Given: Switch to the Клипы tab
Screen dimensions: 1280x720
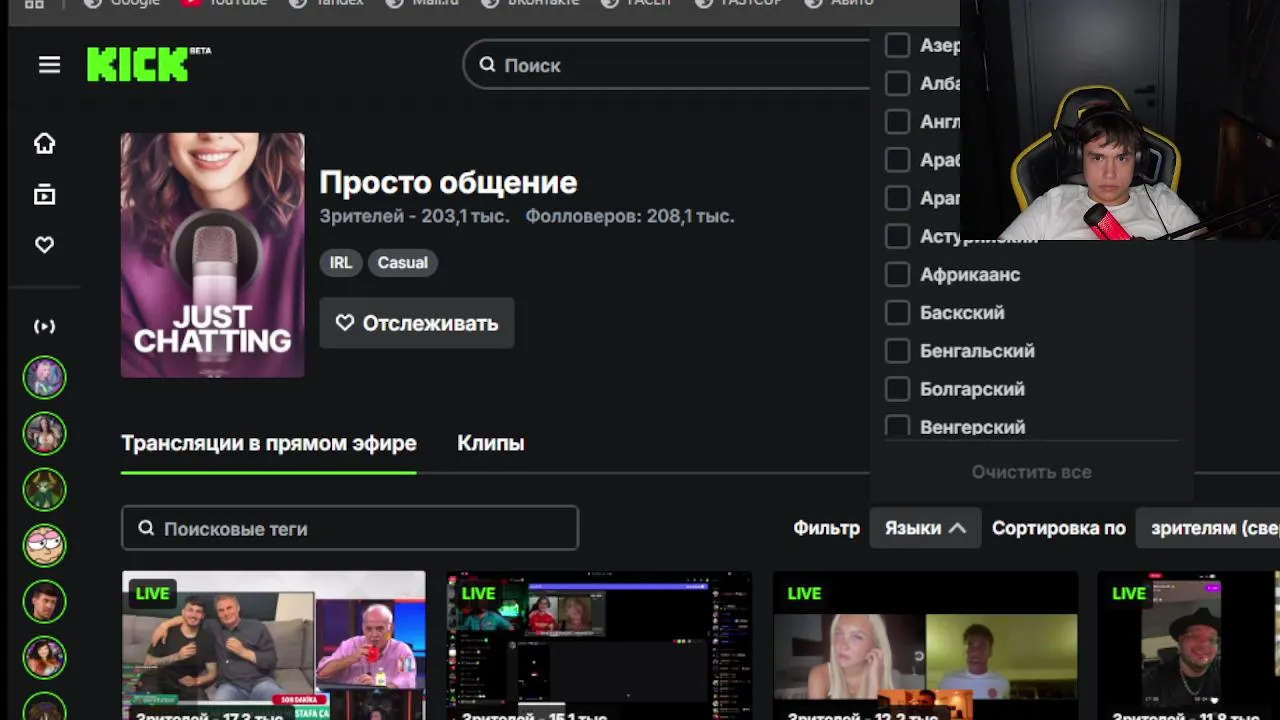Looking at the screenshot, I should coord(490,443).
